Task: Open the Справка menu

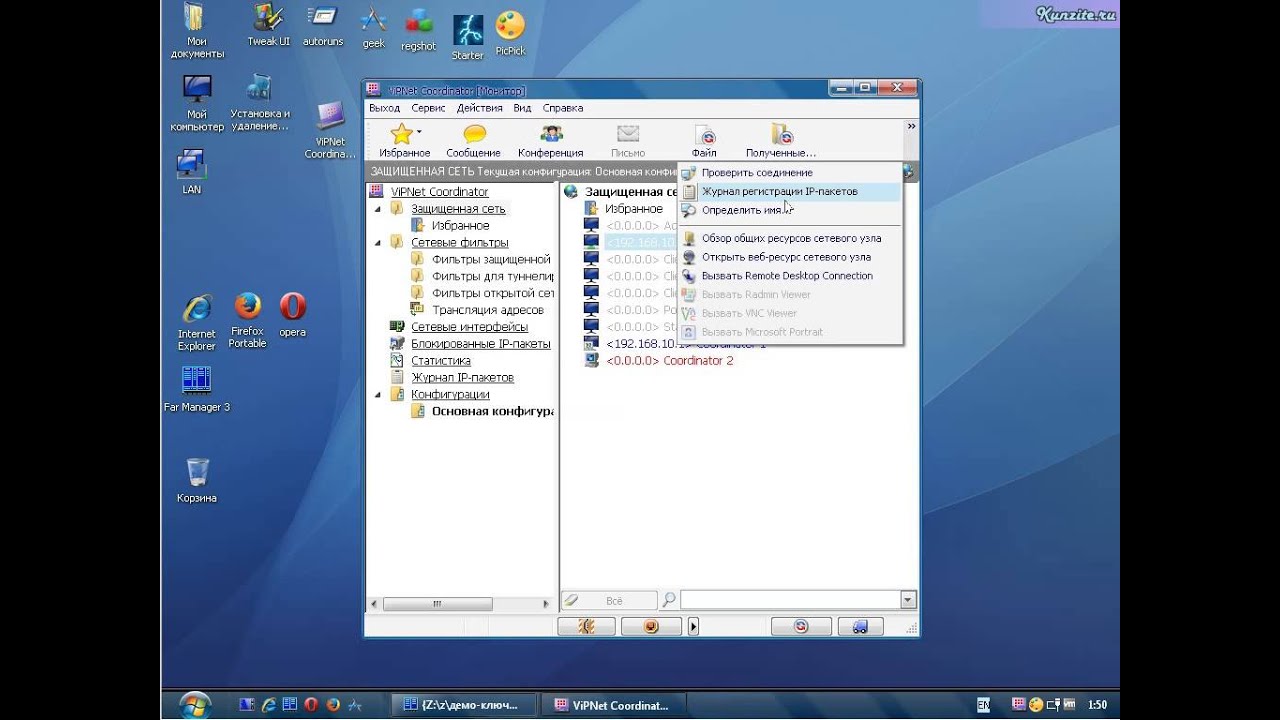Action: click(x=563, y=108)
